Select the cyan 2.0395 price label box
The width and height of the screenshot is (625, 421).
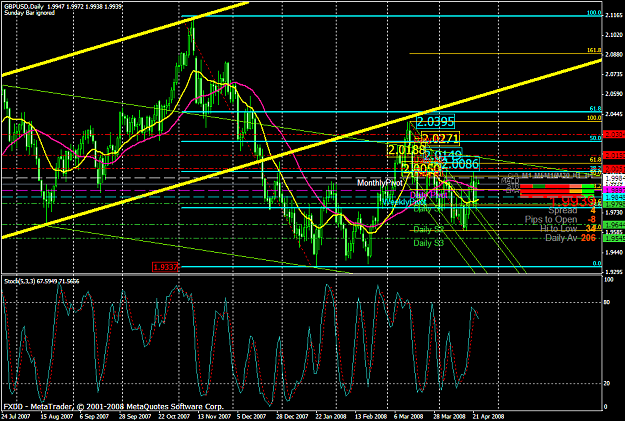tap(435, 122)
